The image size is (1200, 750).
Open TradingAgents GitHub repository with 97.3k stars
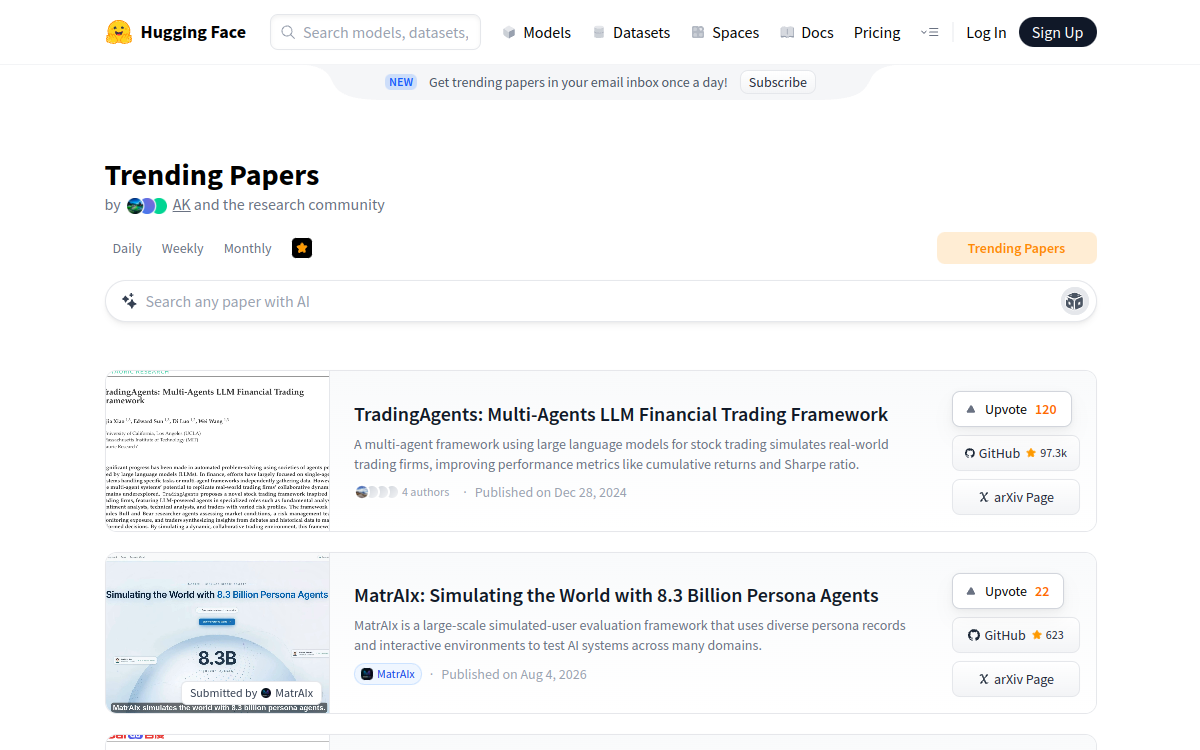click(x=1015, y=453)
